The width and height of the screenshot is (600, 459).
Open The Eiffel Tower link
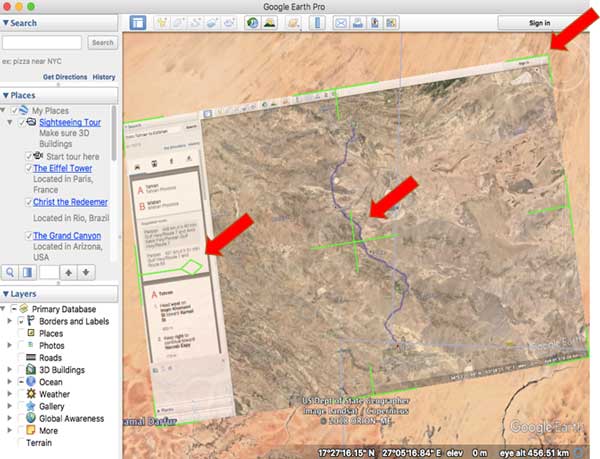click(63, 168)
